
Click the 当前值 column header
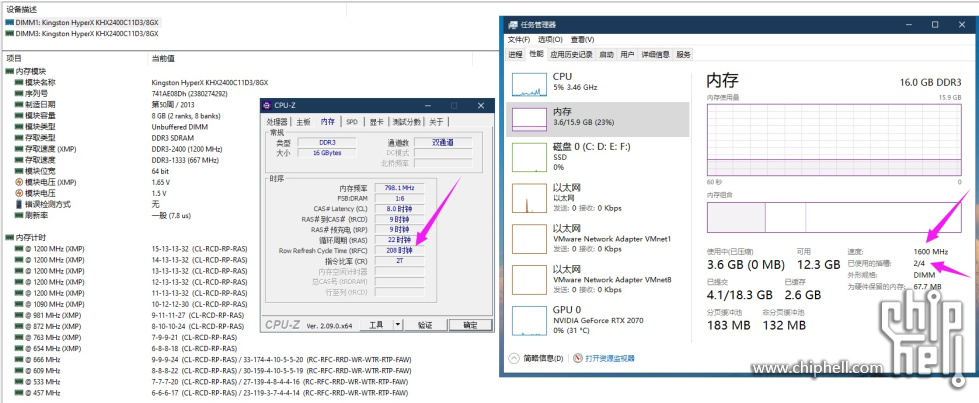click(164, 58)
